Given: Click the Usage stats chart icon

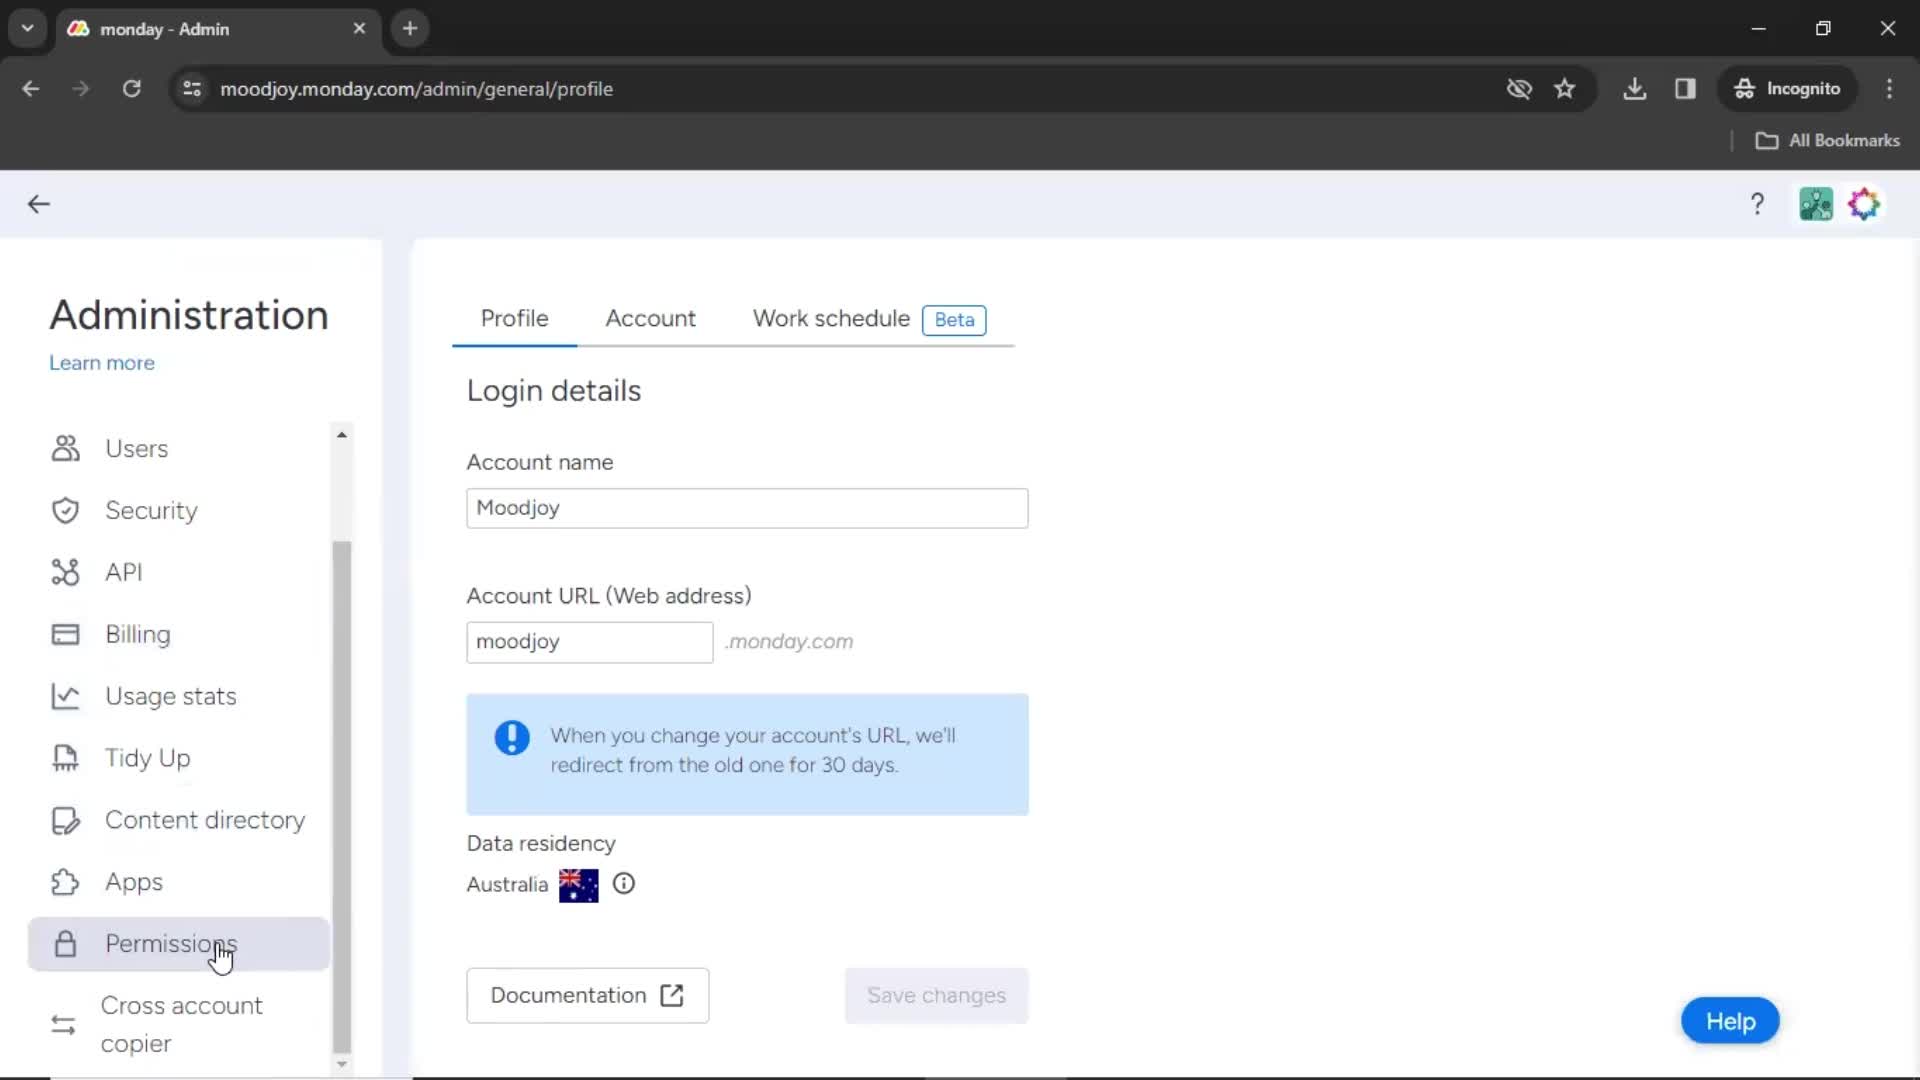Looking at the screenshot, I should [x=65, y=696].
